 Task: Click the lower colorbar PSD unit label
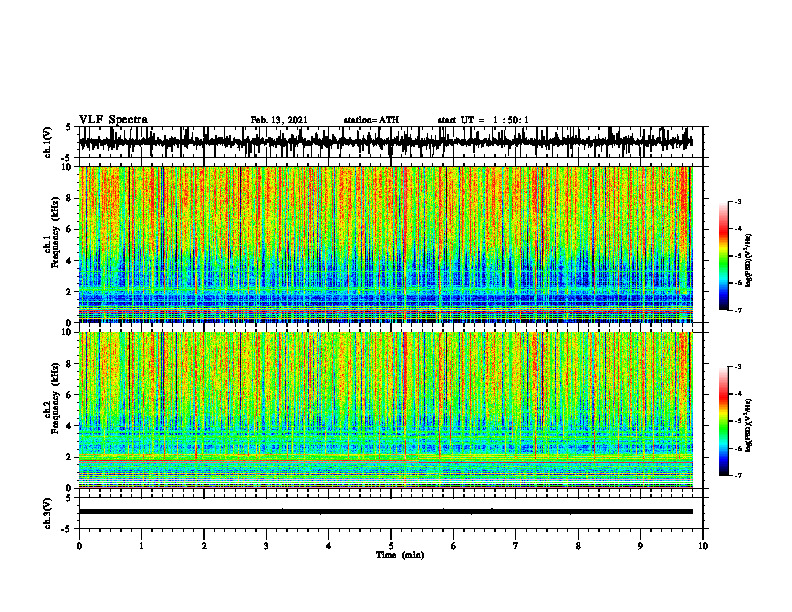coord(749,425)
